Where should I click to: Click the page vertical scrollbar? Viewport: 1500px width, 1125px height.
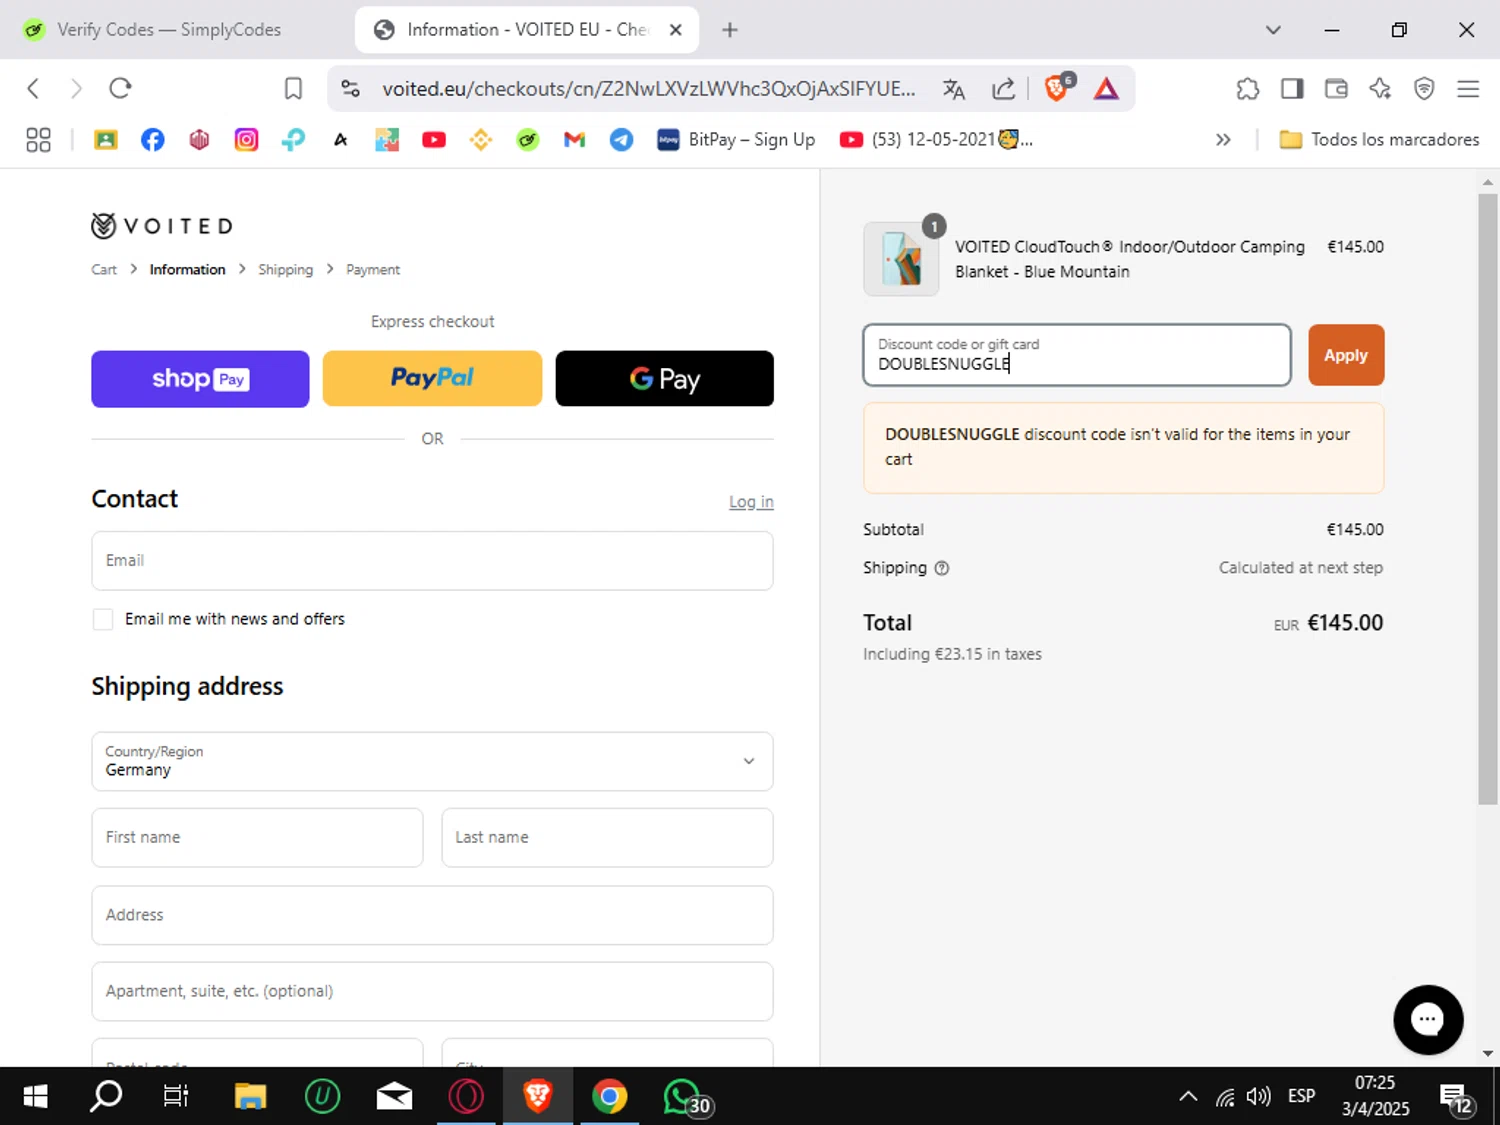(x=1488, y=498)
